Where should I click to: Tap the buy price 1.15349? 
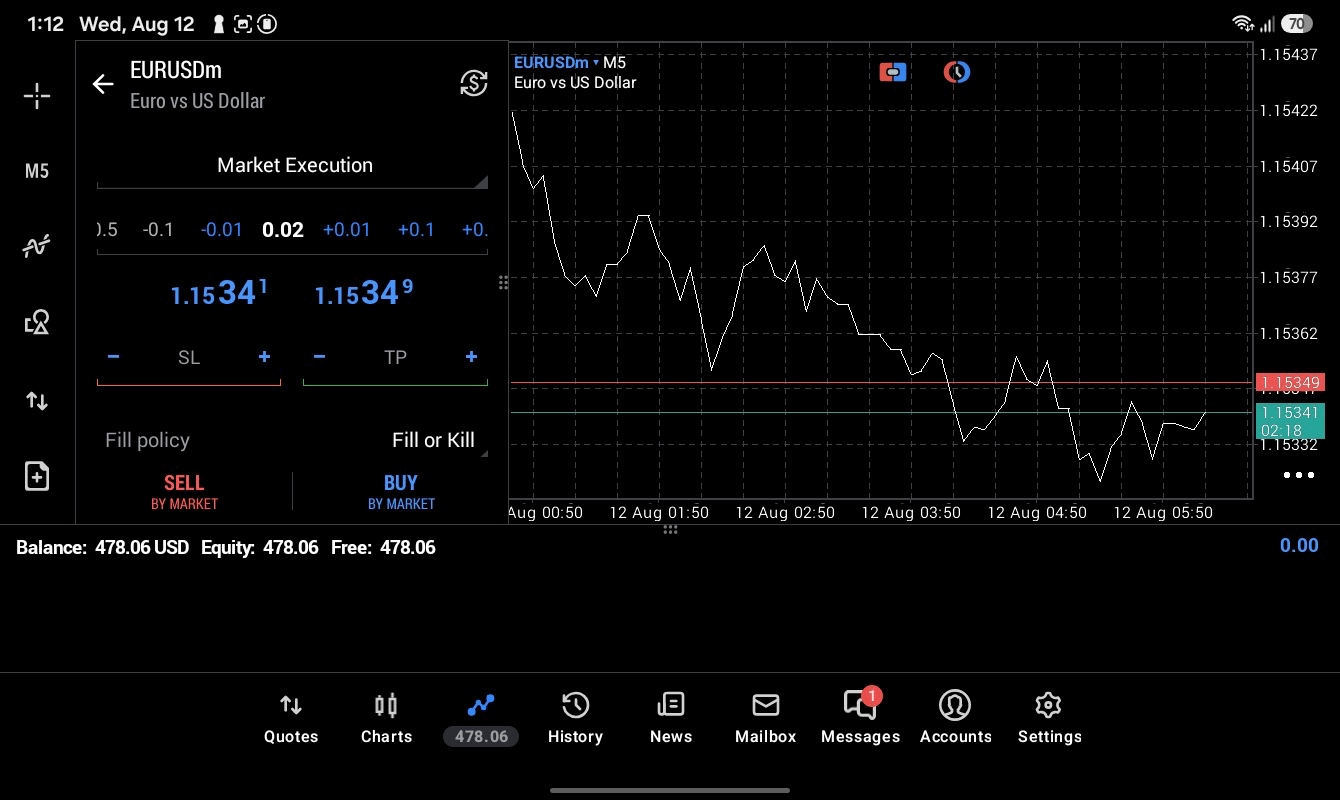pyautogui.click(x=364, y=293)
